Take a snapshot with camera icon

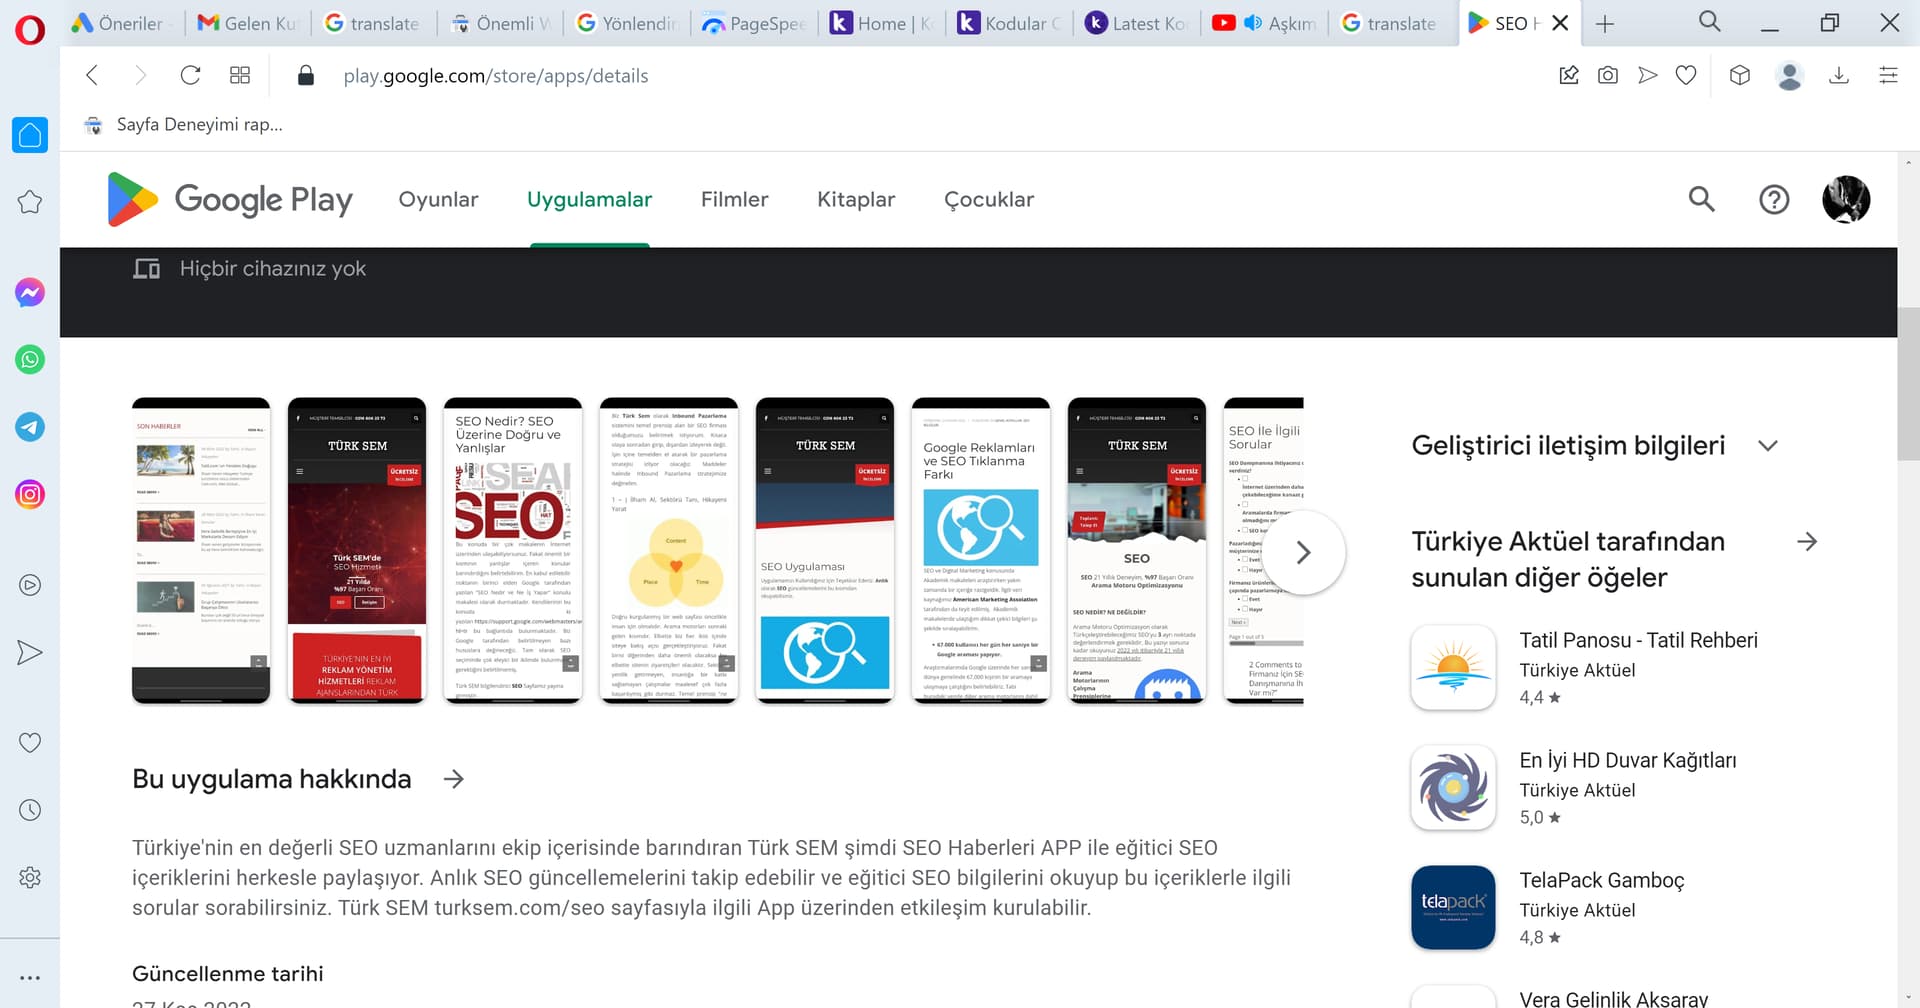click(x=1607, y=76)
